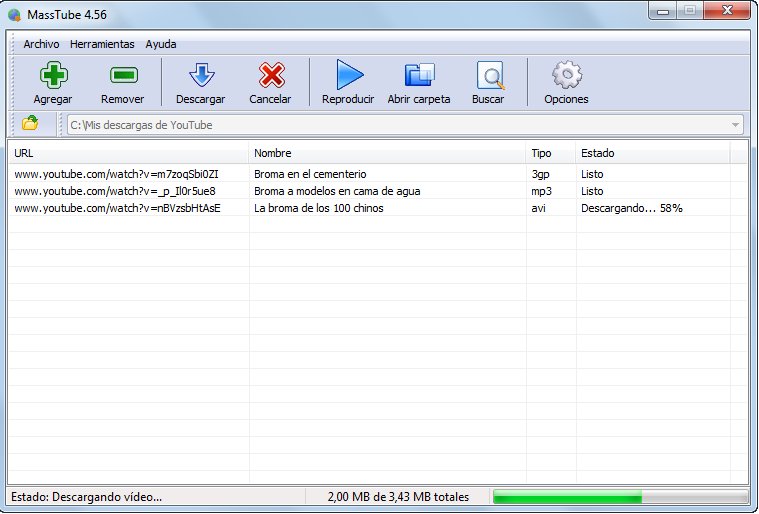Sort by the Tipo column header
This screenshot has width=759, height=514.
pos(550,153)
